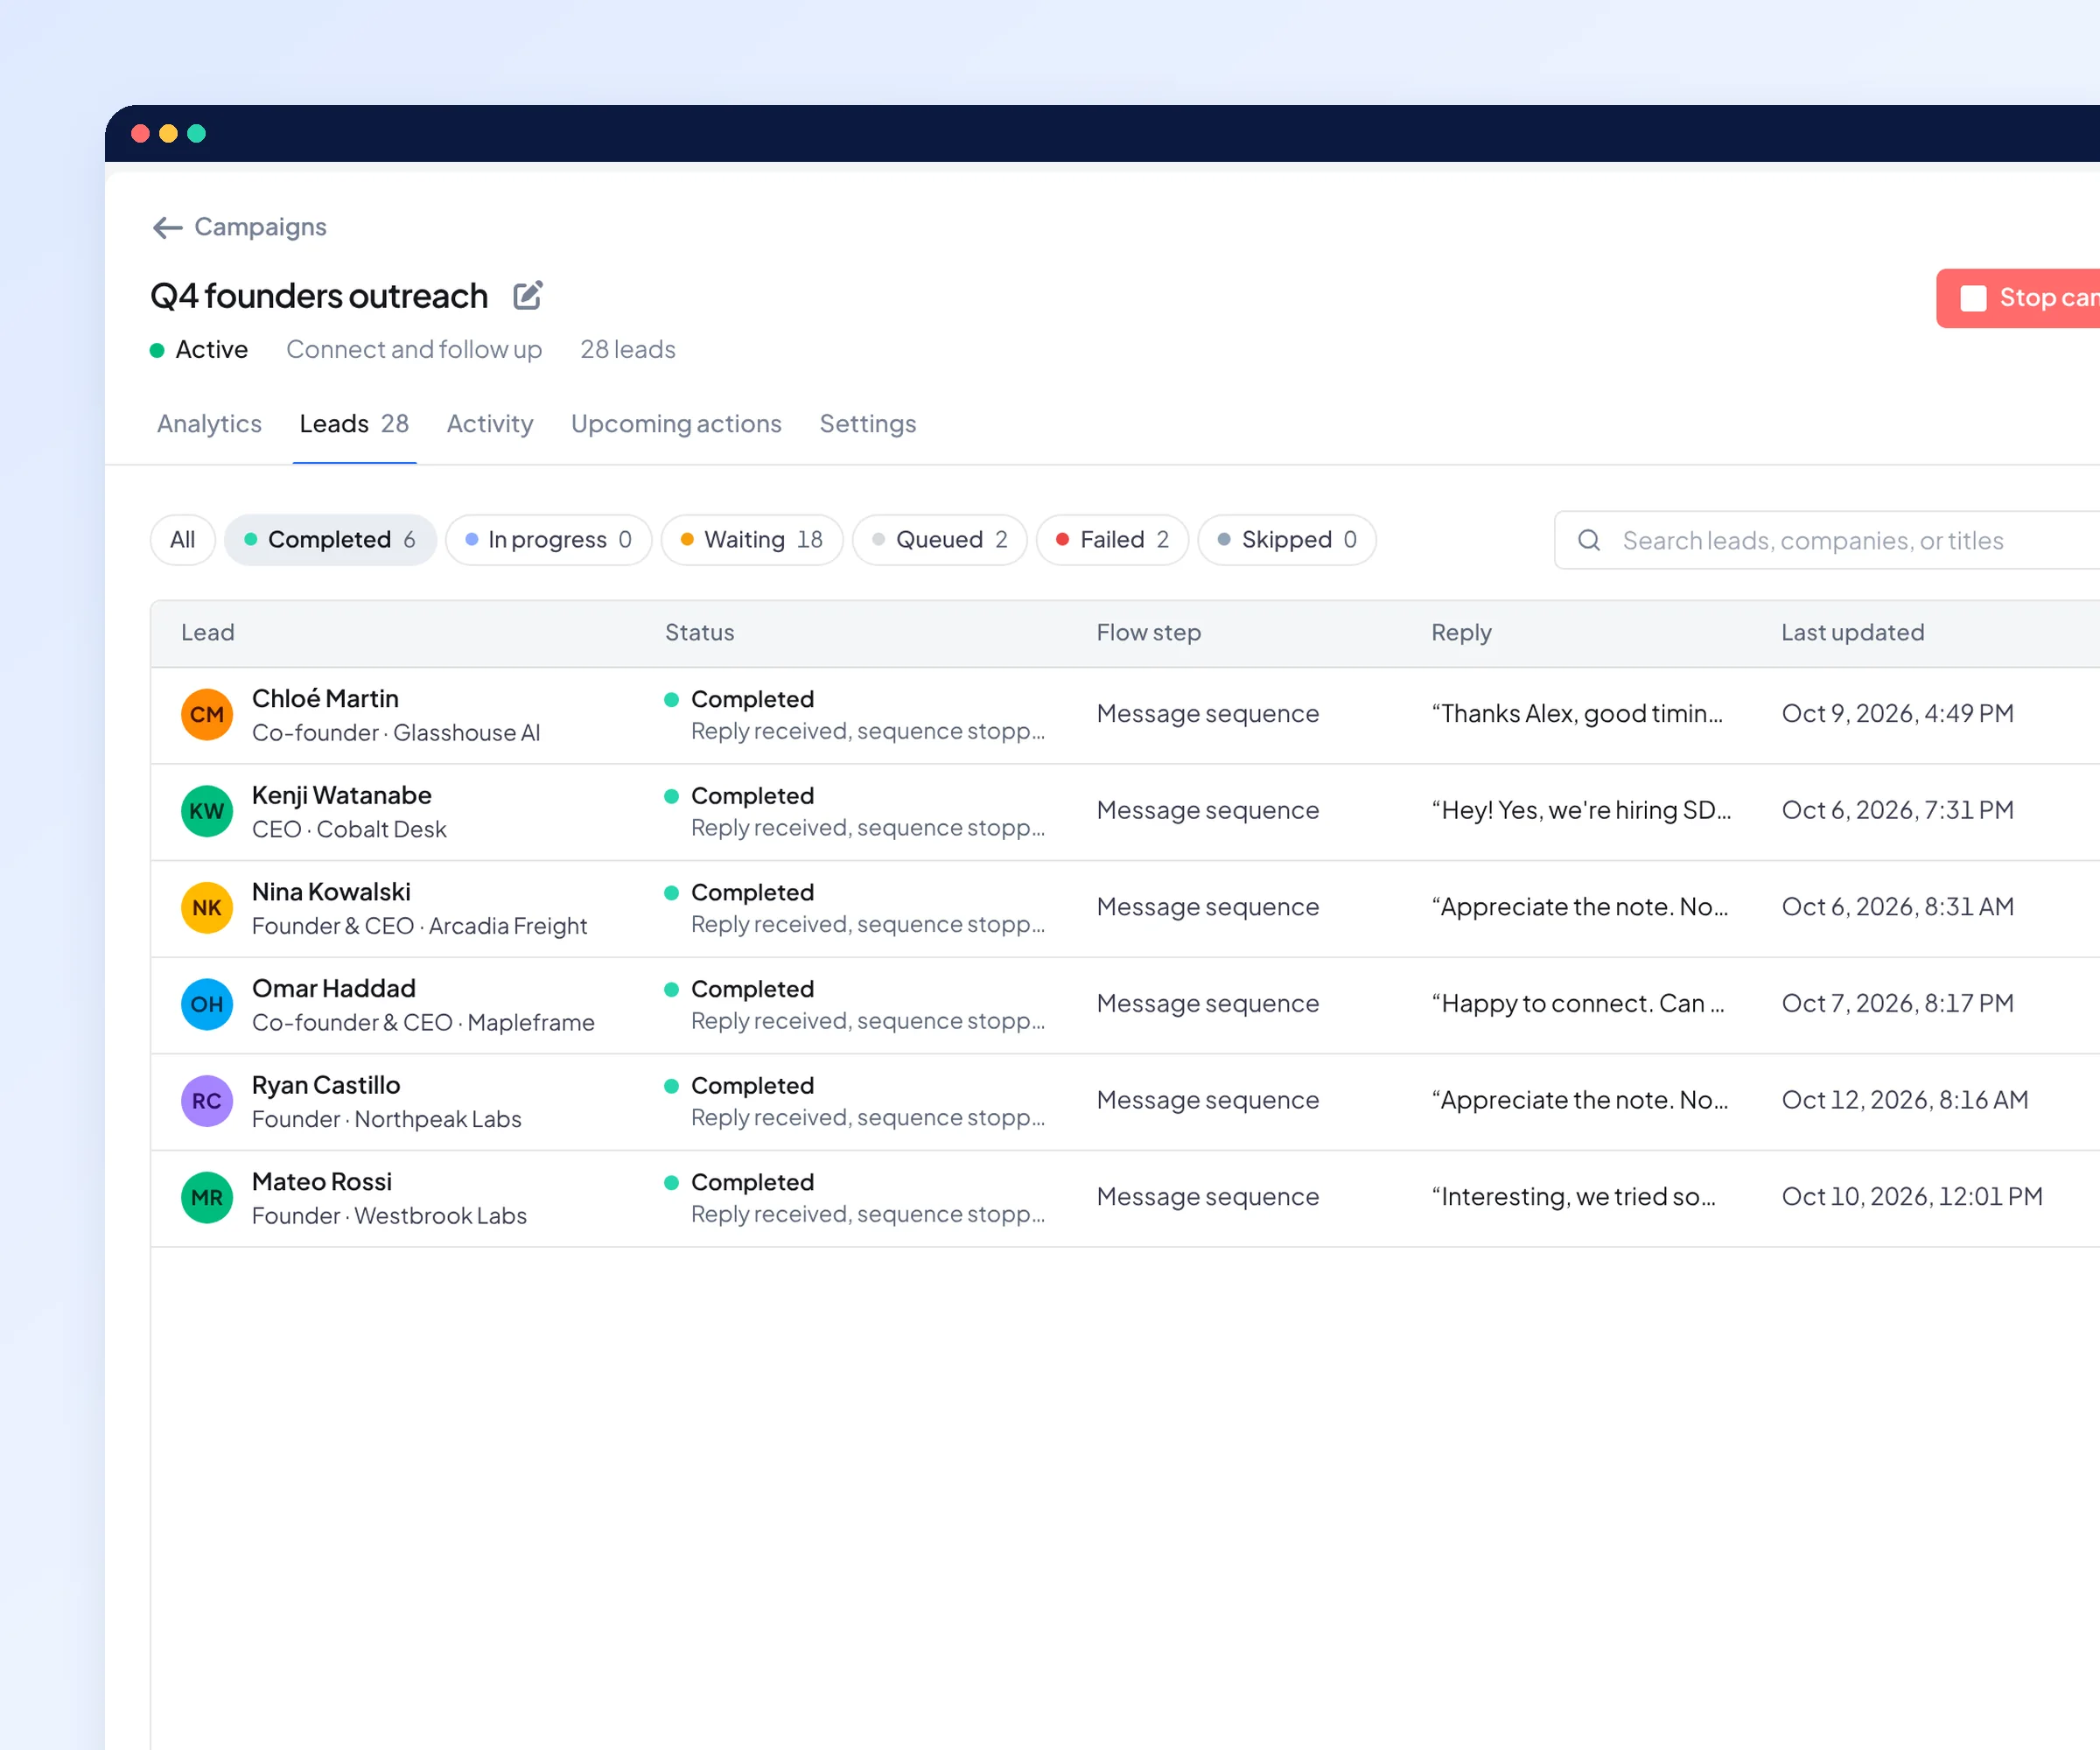2100x1750 pixels.
Task: Click the yellow window control dot
Action: 168,134
